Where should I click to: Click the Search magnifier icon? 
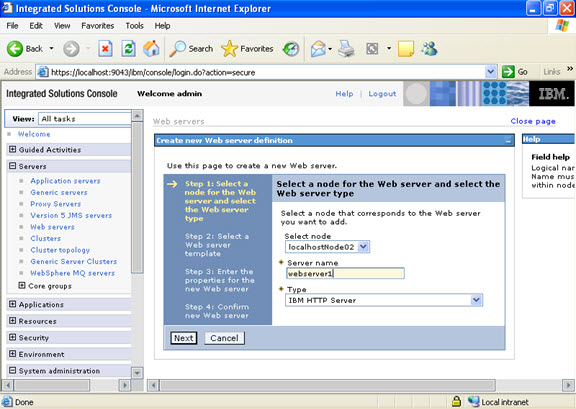coord(177,49)
